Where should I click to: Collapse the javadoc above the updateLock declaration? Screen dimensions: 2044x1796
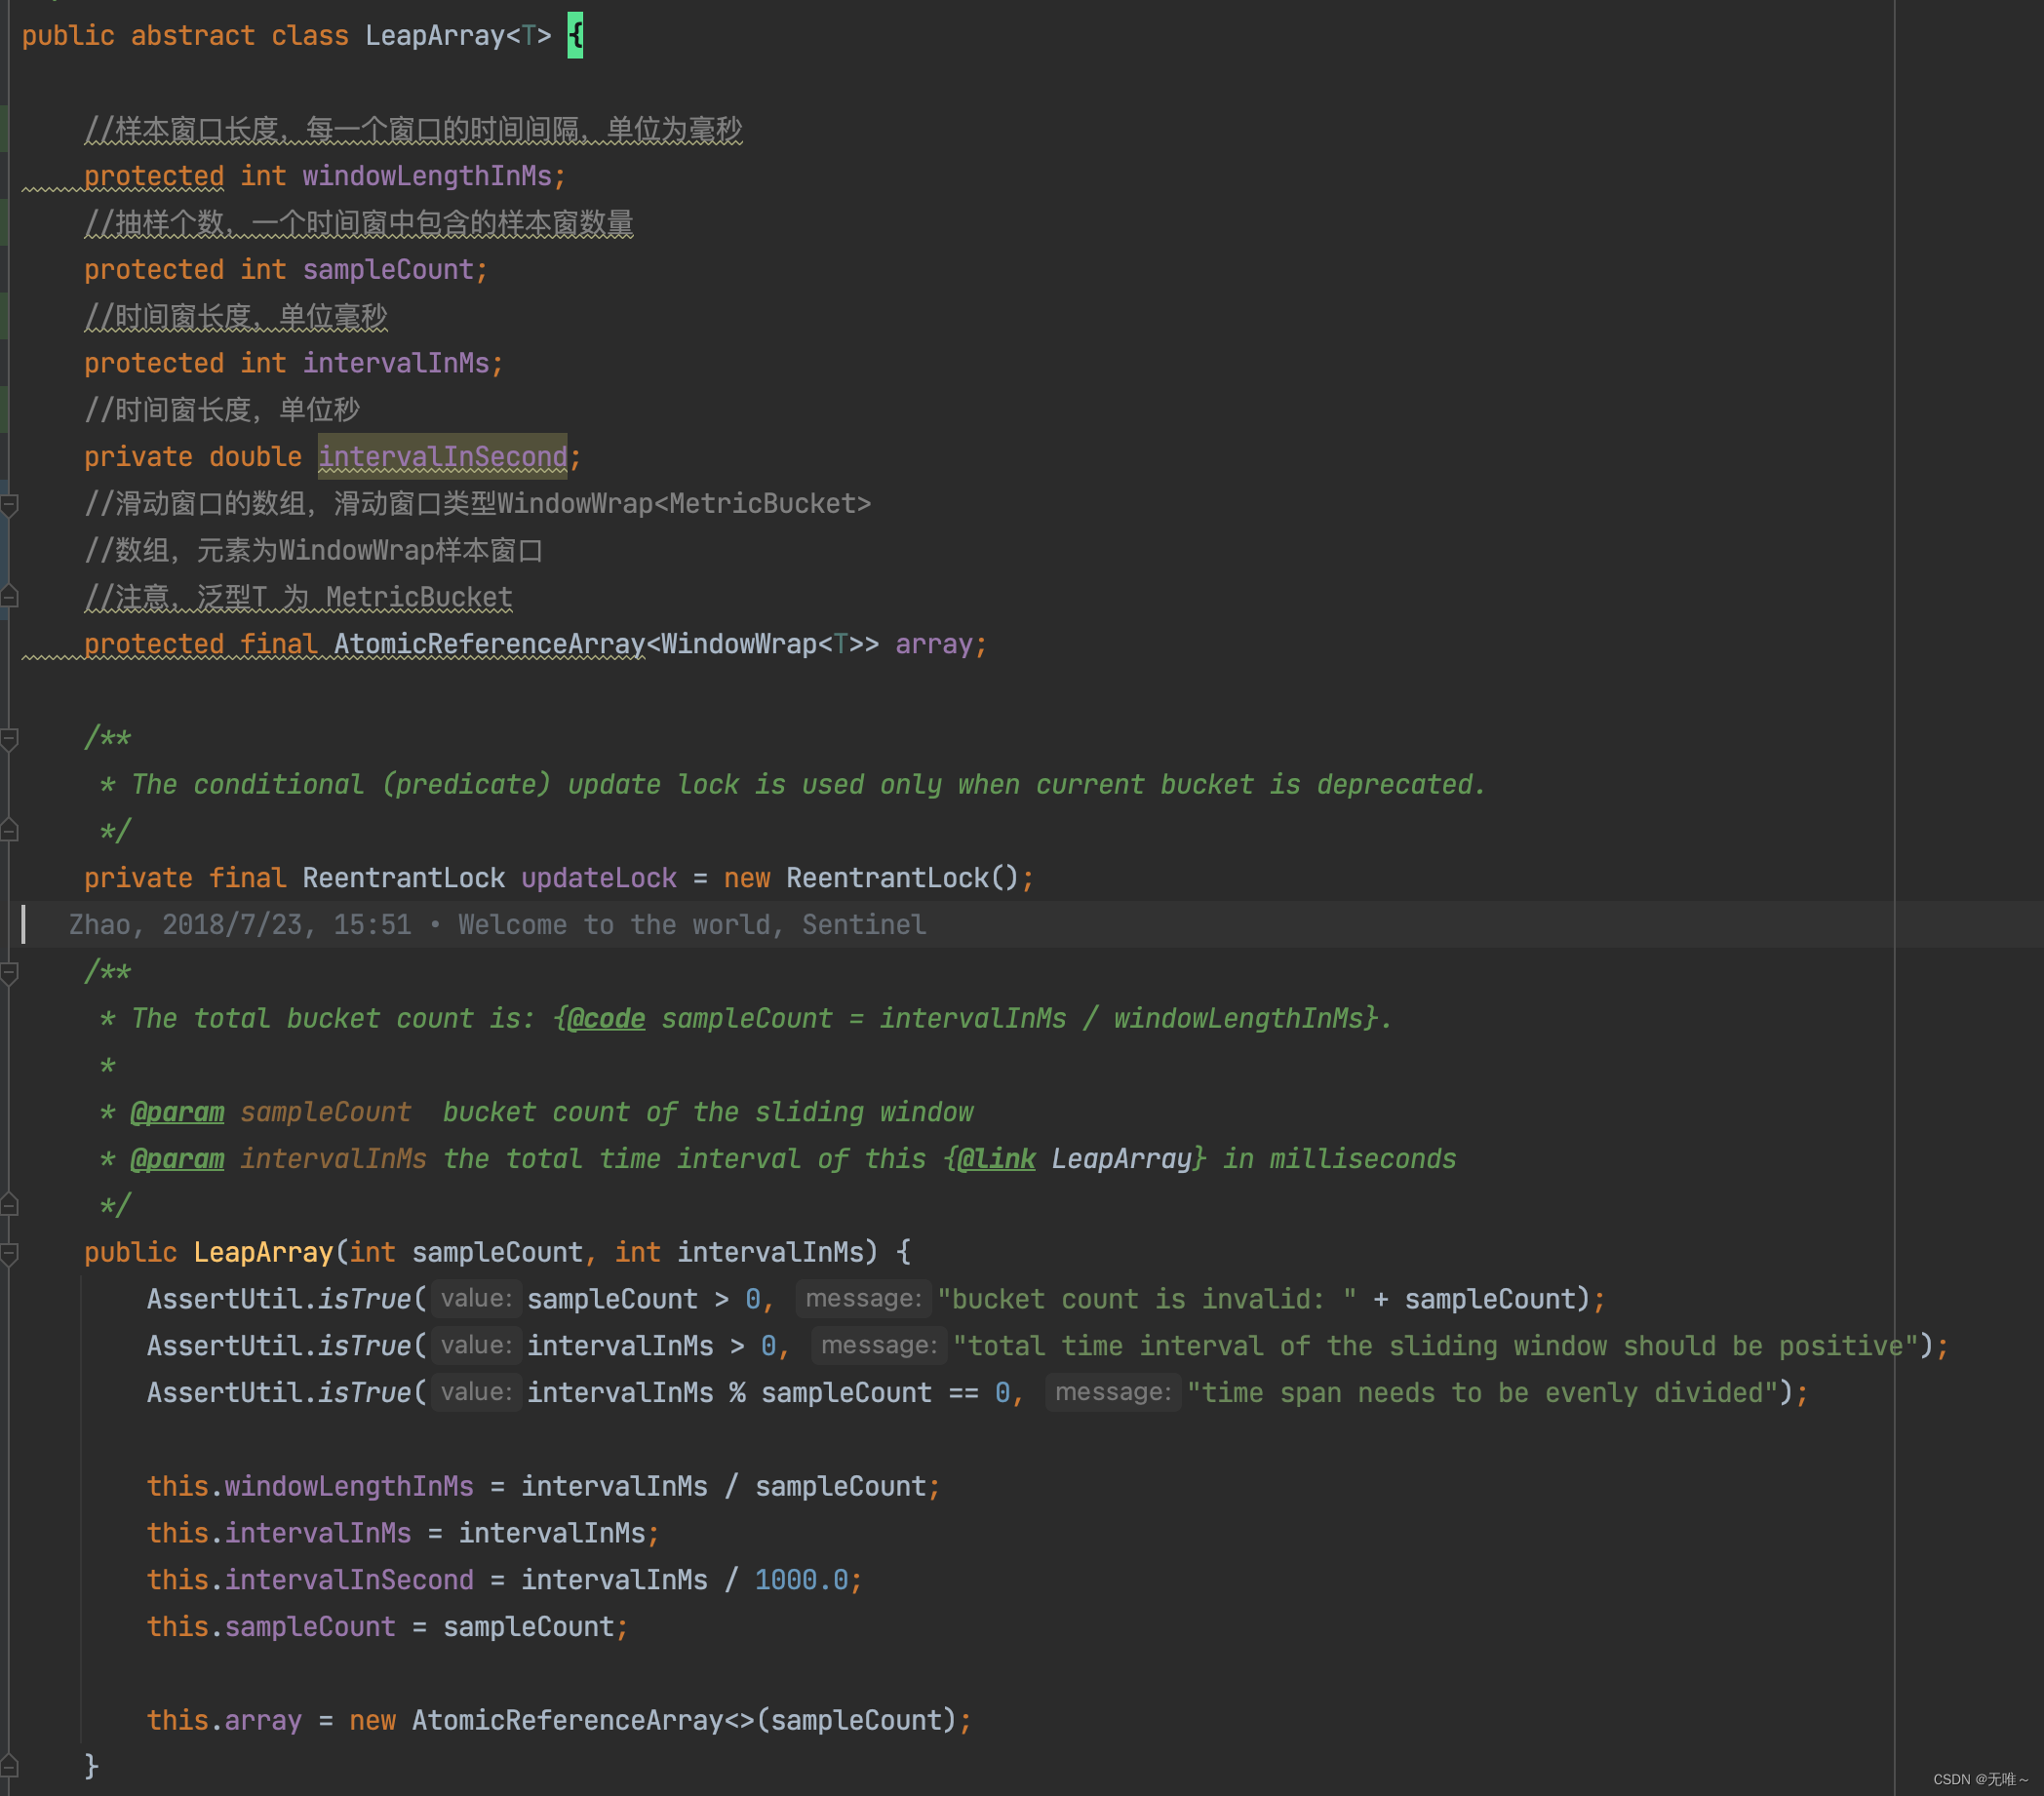coord(9,738)
